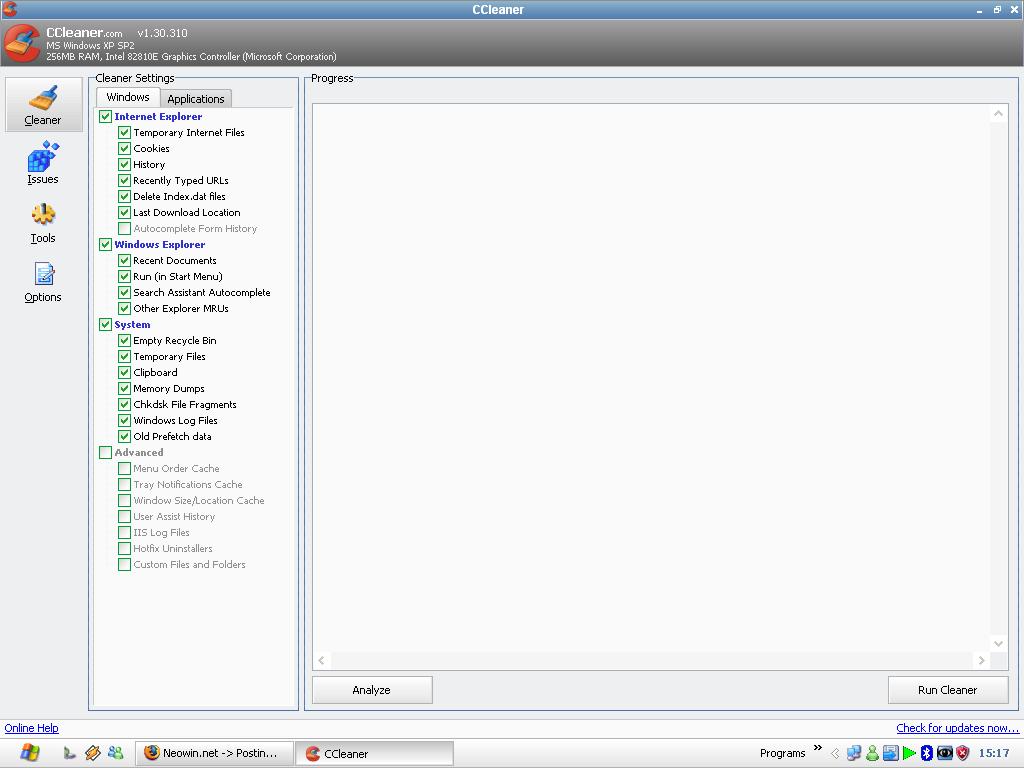
Task: Disable Empty Recycle Bin cleaning
Action: pyautogui.click(x=124, y=340)
